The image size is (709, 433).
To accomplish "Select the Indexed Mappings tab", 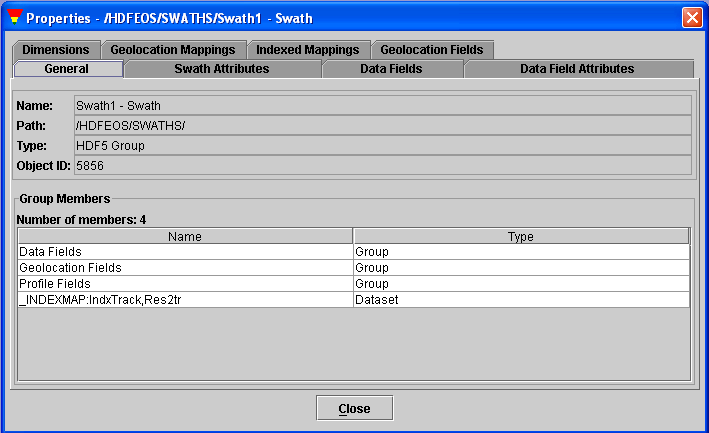I will (x=307, y=49).
